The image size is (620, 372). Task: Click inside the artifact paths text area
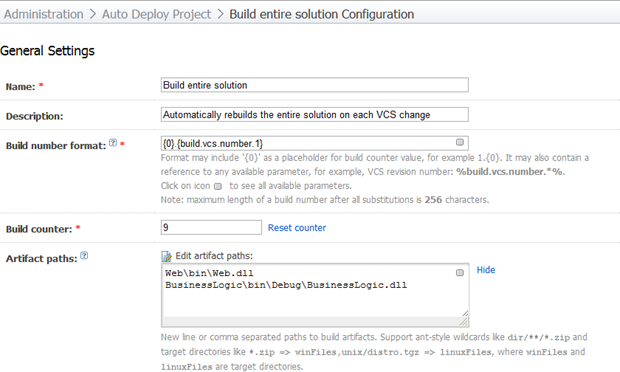[x=315, y=295]
